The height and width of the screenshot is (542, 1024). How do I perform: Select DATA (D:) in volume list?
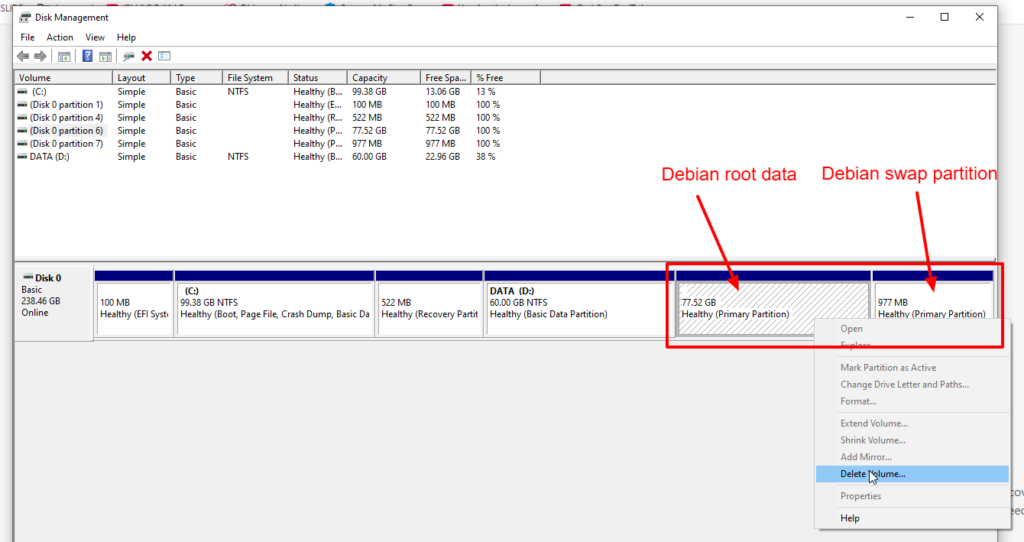(49, 157)
